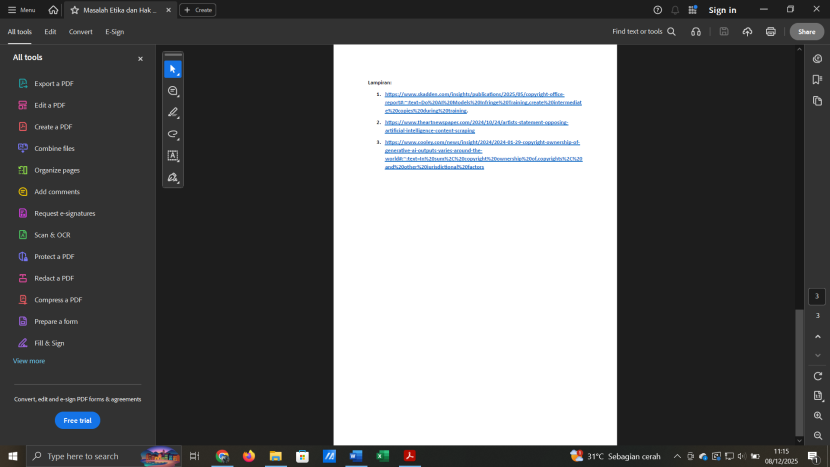Click the zoom/comment bubble tool in quick toolbar
The image size is (830, 467).
[x=173, y=91]
